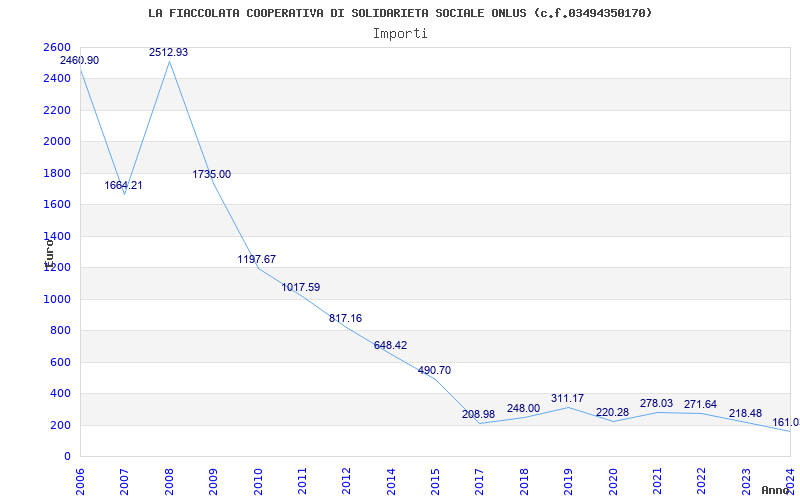Viewport: 800px width, 500px height.
Task: Click the x-axis year 2011
Action: click(x=302, y=482)
